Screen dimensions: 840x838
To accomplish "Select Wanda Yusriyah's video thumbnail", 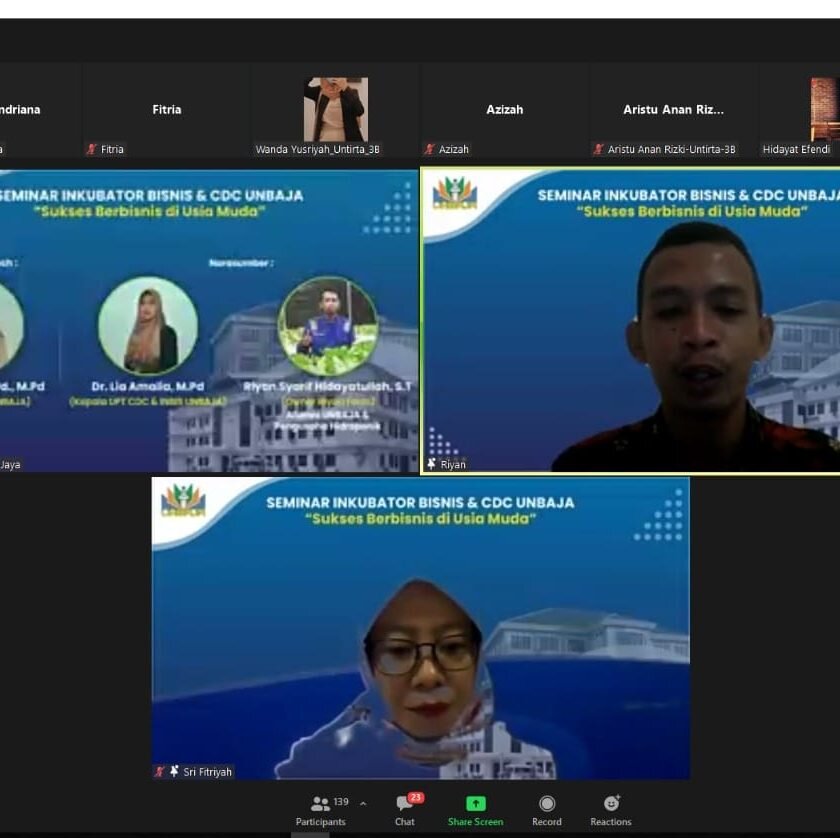I will [x=336, y=109].
